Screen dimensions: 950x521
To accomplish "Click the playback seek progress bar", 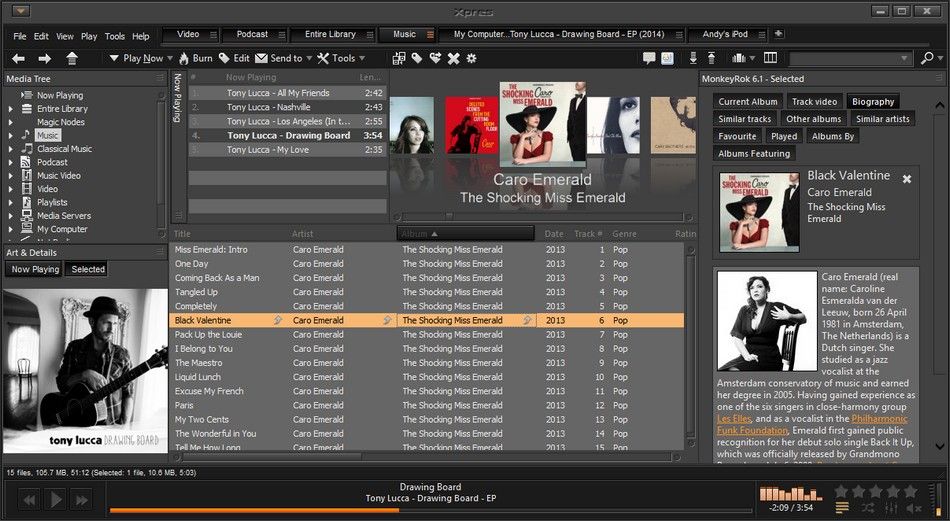I will pyautogui.click(x=430, y=511).
